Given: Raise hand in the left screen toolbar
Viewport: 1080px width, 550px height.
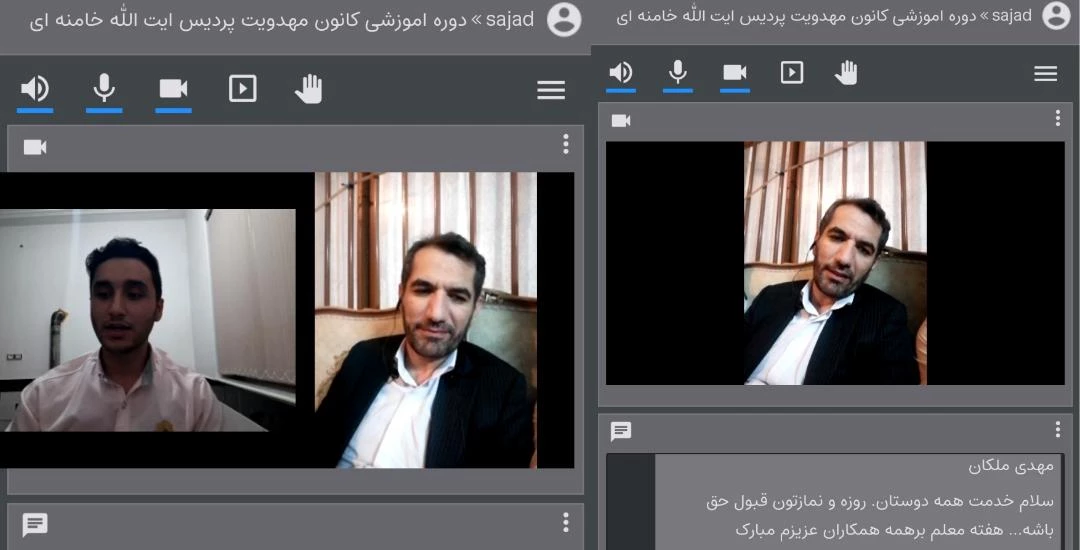Looking at the screenshot, I should coord(309,90).
